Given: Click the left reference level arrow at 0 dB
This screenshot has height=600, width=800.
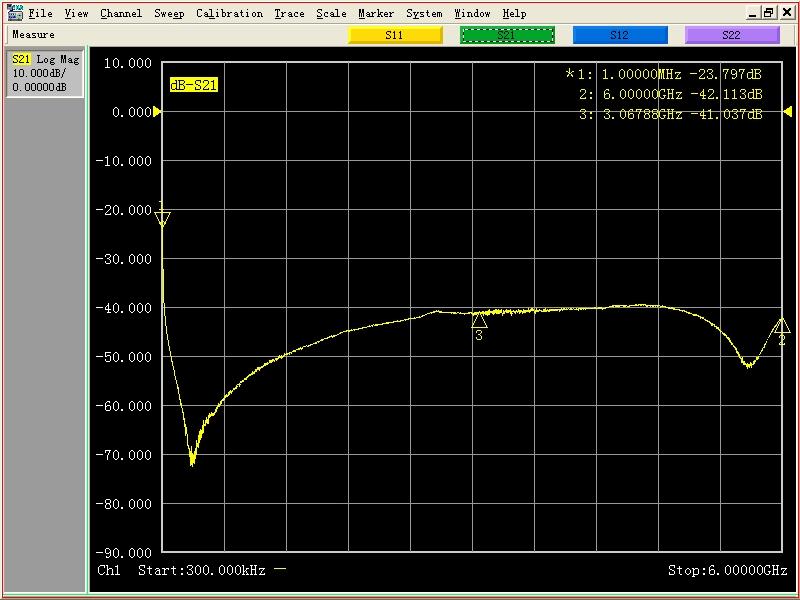Looking at the screenshot, I should pyautogui.click(x=156, y=112).
